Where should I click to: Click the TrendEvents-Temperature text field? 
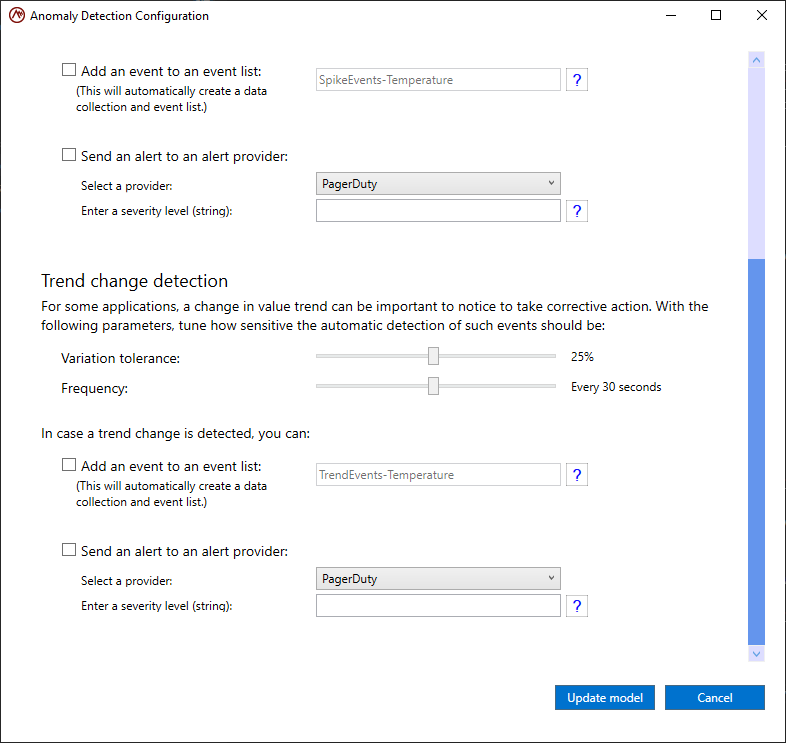(438, 475)
